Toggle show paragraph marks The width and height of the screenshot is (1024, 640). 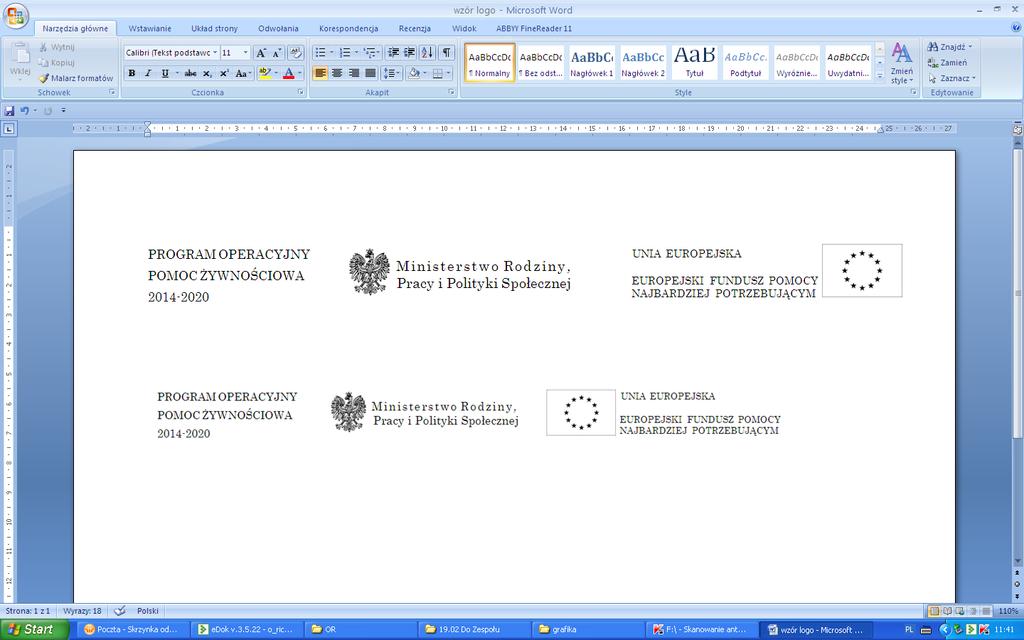click(x=446, y=53)
